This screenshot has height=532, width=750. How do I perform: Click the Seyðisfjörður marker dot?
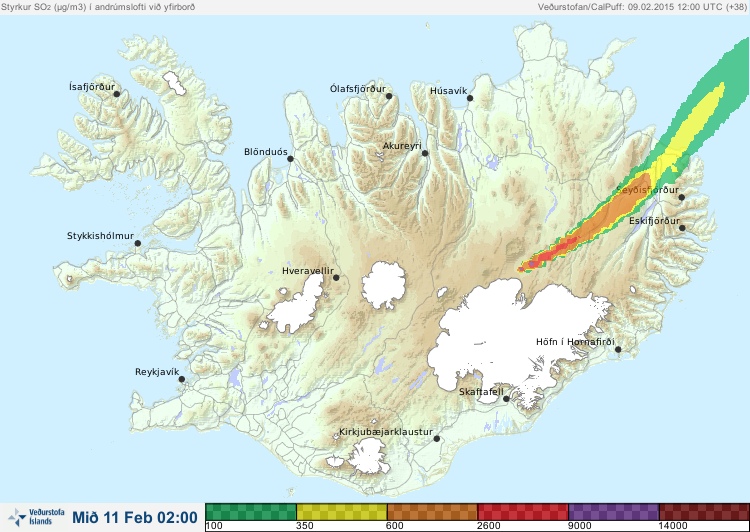pyautogui.click(x=682, y=197)
